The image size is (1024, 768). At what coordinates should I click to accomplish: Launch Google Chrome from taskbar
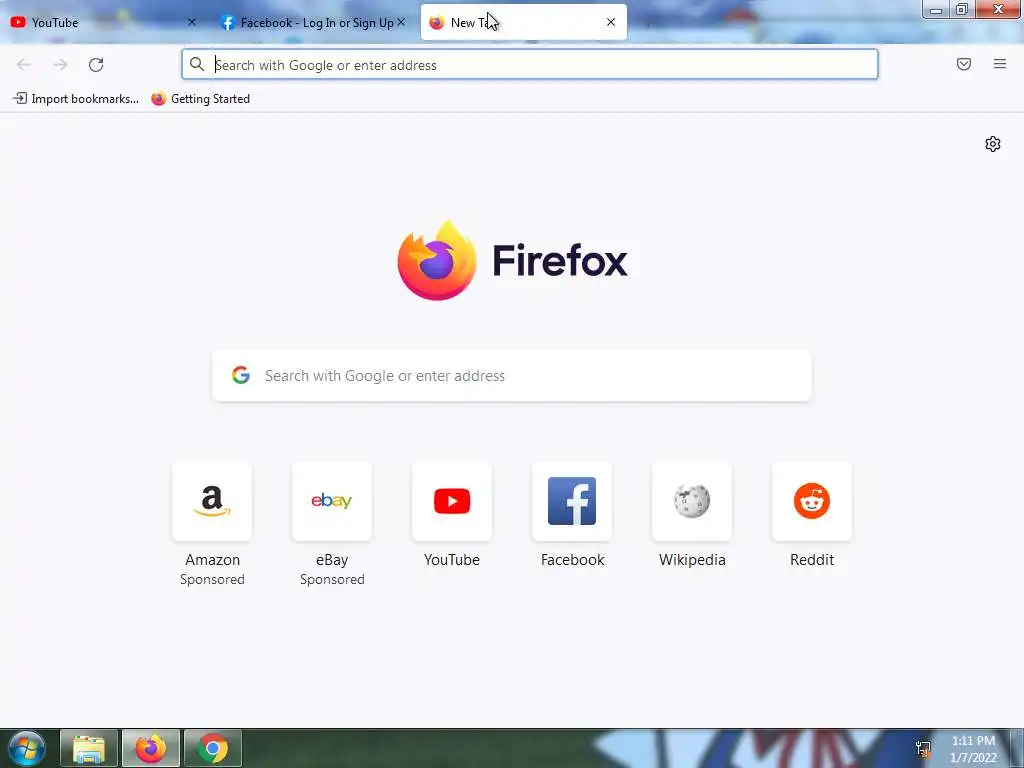[213, 748]
